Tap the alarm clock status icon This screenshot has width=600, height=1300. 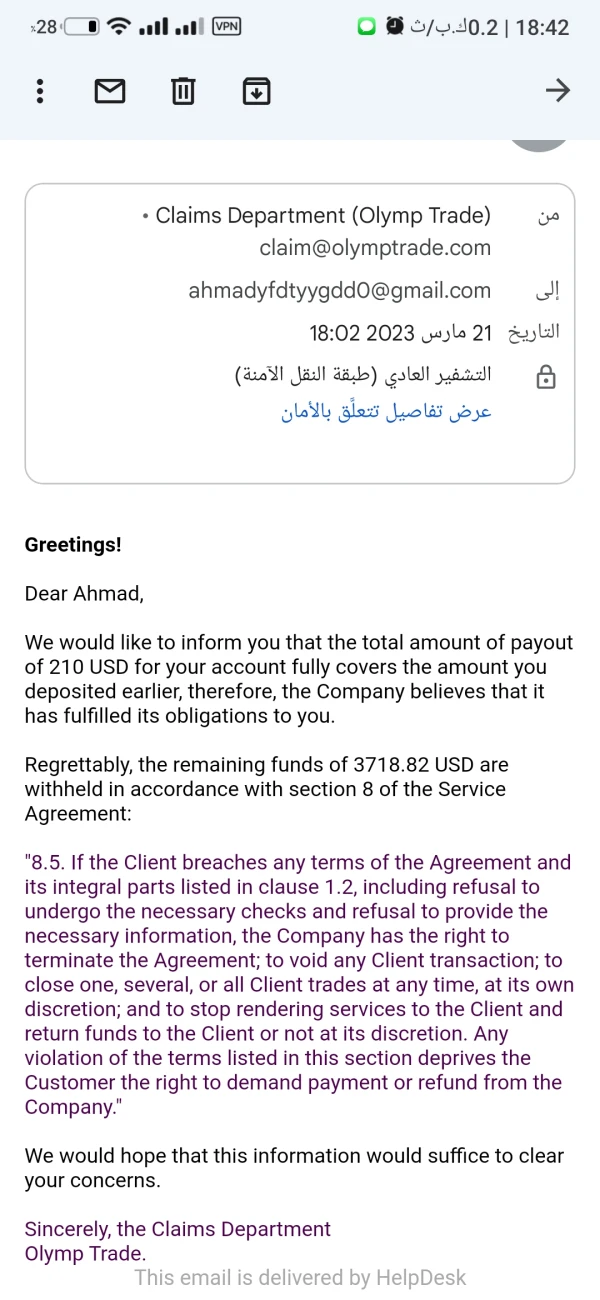(x=396, y=27)
